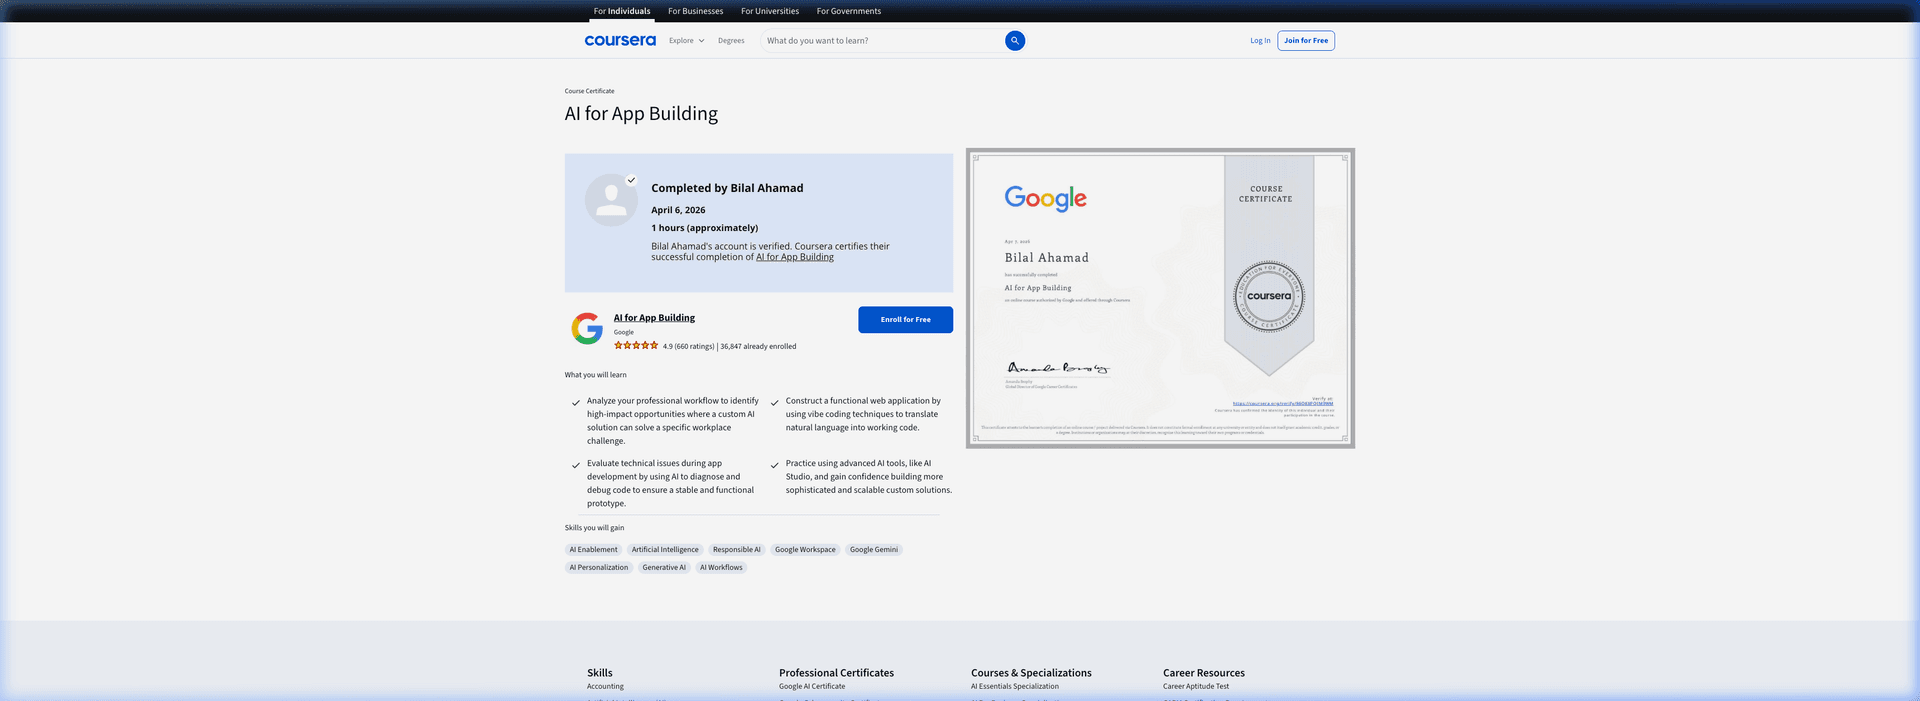The image size is (1920, 701).
Task: Click the Coursera logo
Action: click(x=620, y=41)
